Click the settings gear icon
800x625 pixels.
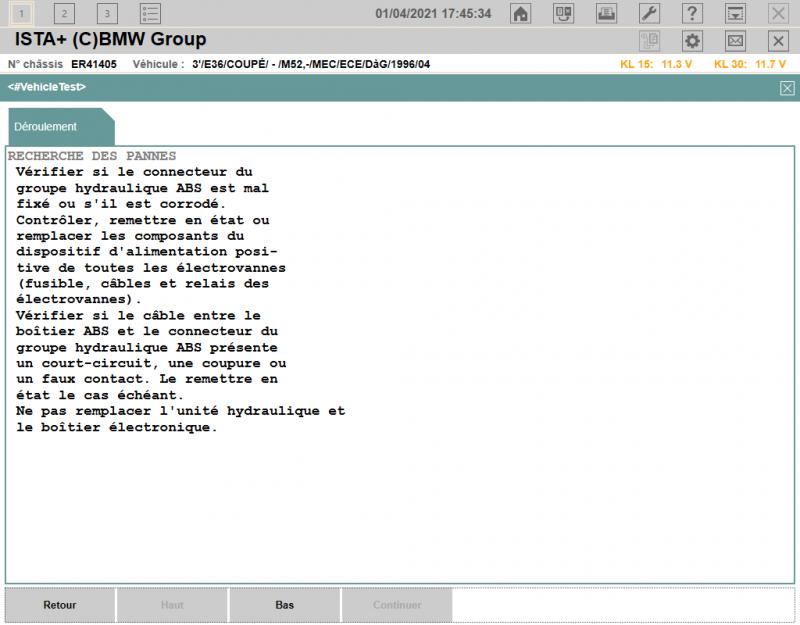pyautogui.click(x=692, y=41)
